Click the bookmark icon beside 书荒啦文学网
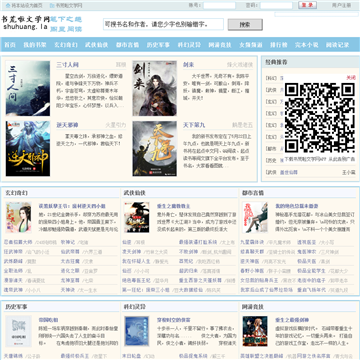This screenshot has height=360, width=360. (x=52, y=6)
